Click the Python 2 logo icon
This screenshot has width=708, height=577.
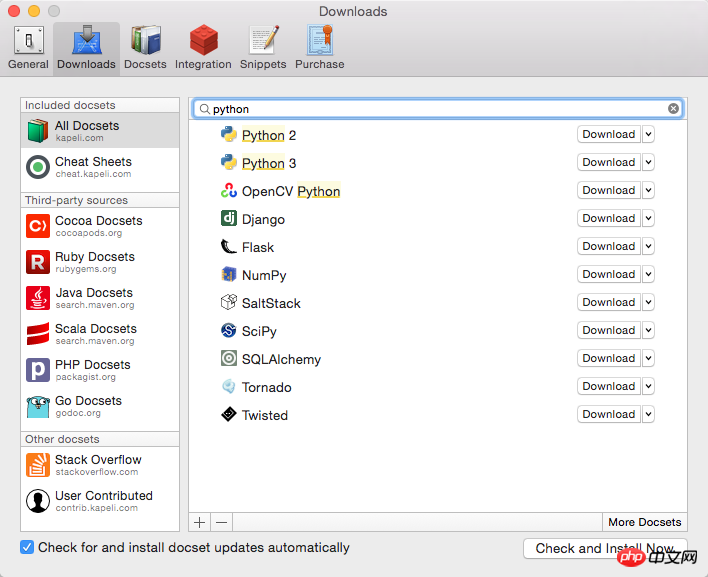point(228,134)
